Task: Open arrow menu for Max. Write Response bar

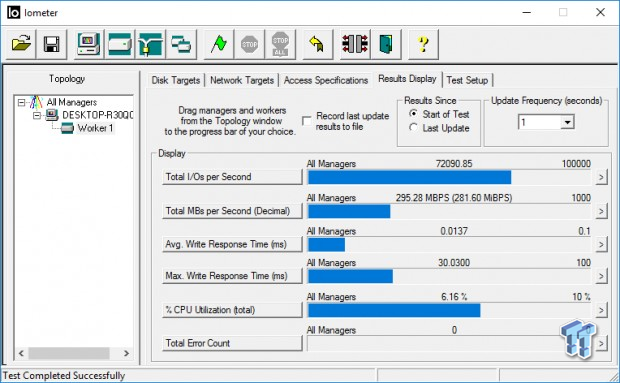Action: (x=601, y=276)
